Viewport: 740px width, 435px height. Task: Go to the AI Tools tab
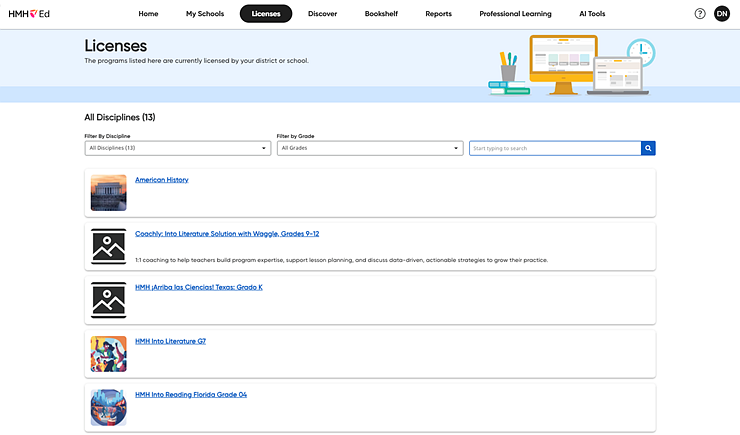tap(592, 14)
